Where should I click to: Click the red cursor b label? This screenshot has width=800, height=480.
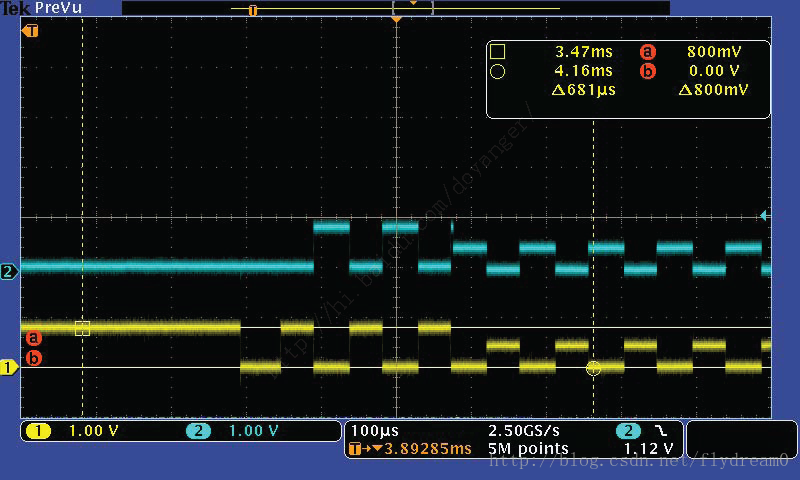(34, 358)
